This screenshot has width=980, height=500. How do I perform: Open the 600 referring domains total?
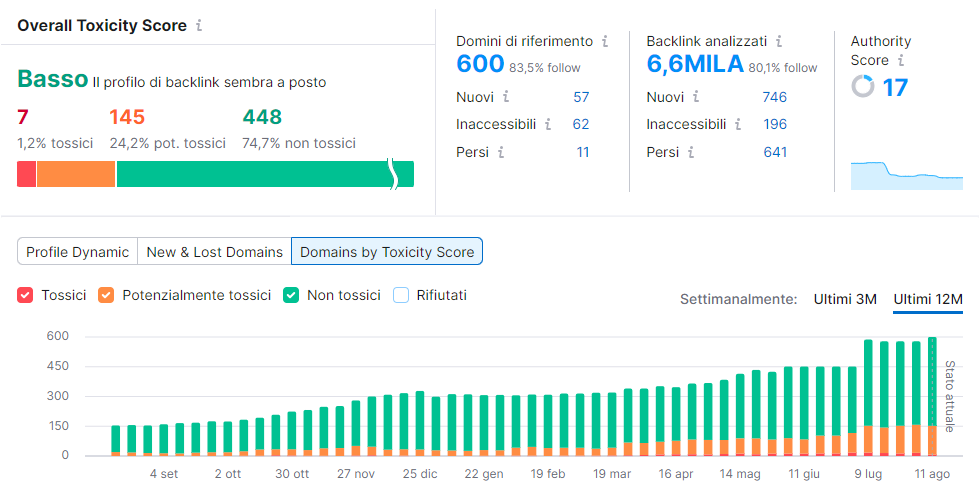click(480, 64)
